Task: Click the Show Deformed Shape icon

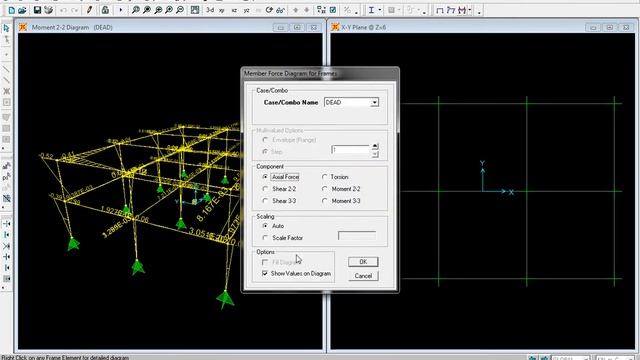Action: tap(451, 10)
